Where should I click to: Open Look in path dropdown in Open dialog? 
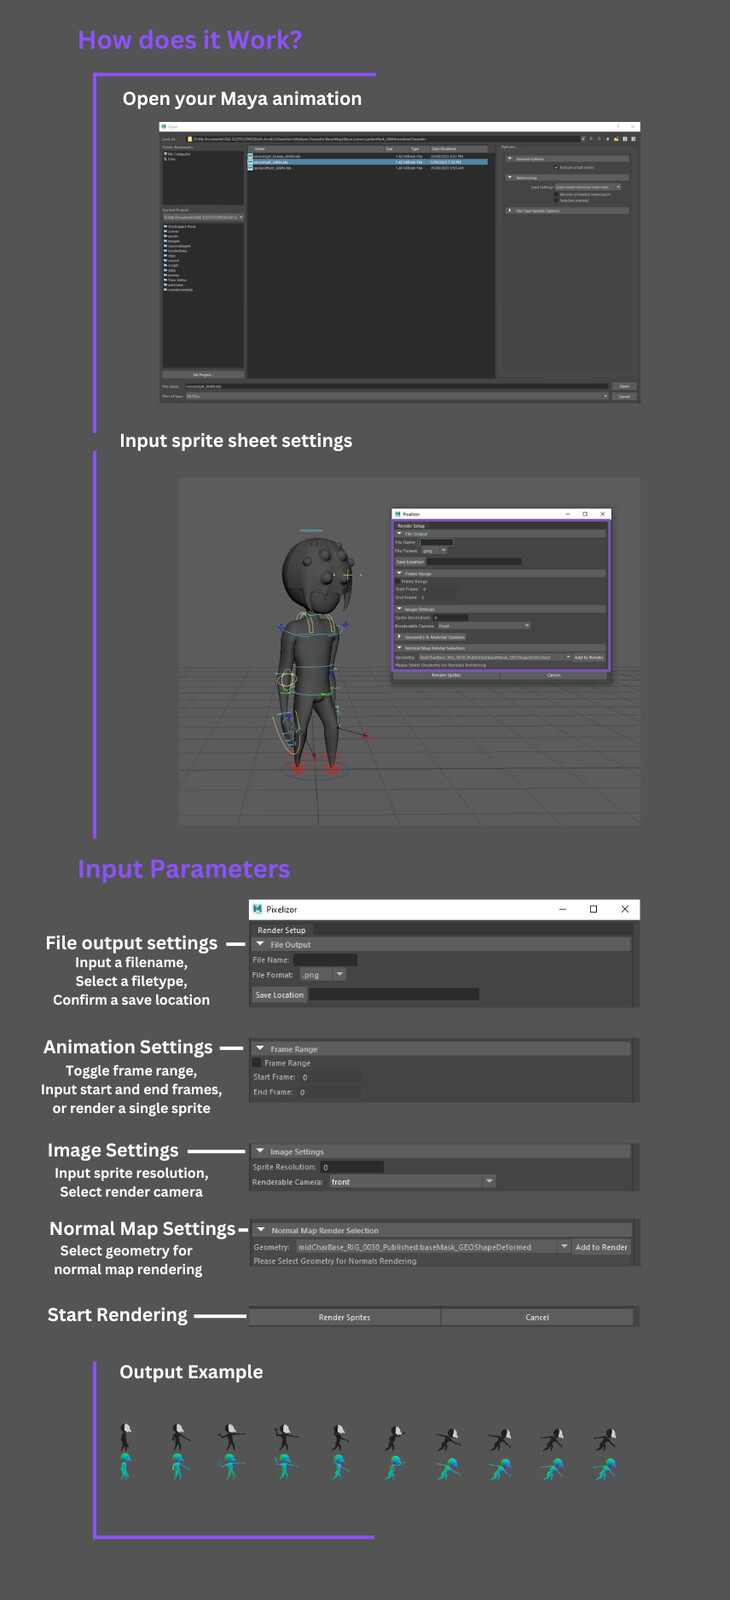click(x=583, y=139)
